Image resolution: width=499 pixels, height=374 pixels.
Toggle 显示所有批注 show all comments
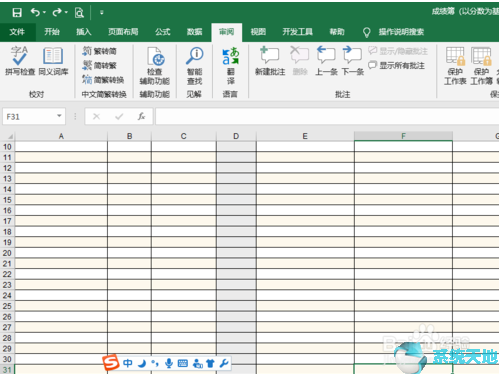(x=397, y=65)
